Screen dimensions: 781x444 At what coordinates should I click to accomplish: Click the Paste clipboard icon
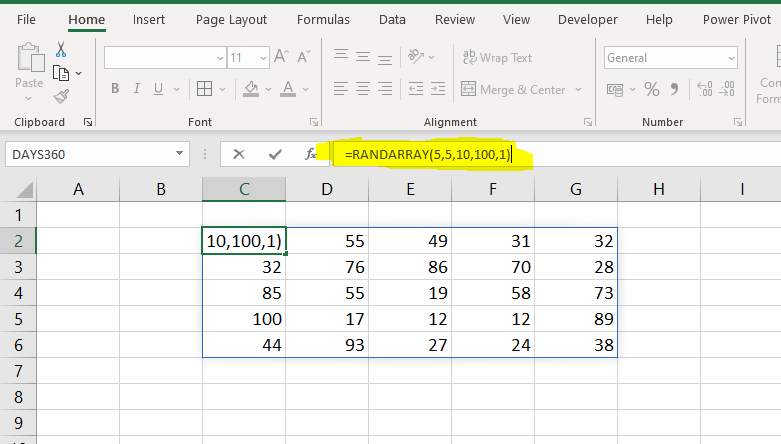(31, 58)
